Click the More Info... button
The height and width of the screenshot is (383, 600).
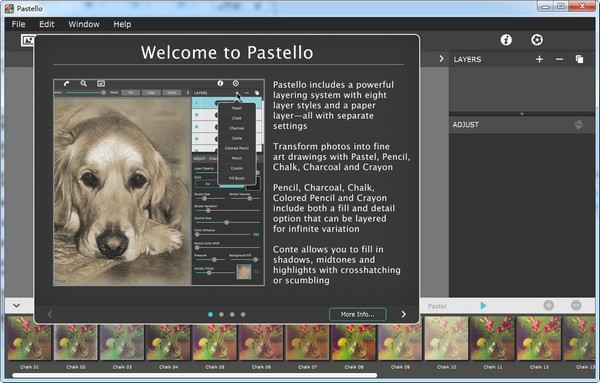[357, 314]
